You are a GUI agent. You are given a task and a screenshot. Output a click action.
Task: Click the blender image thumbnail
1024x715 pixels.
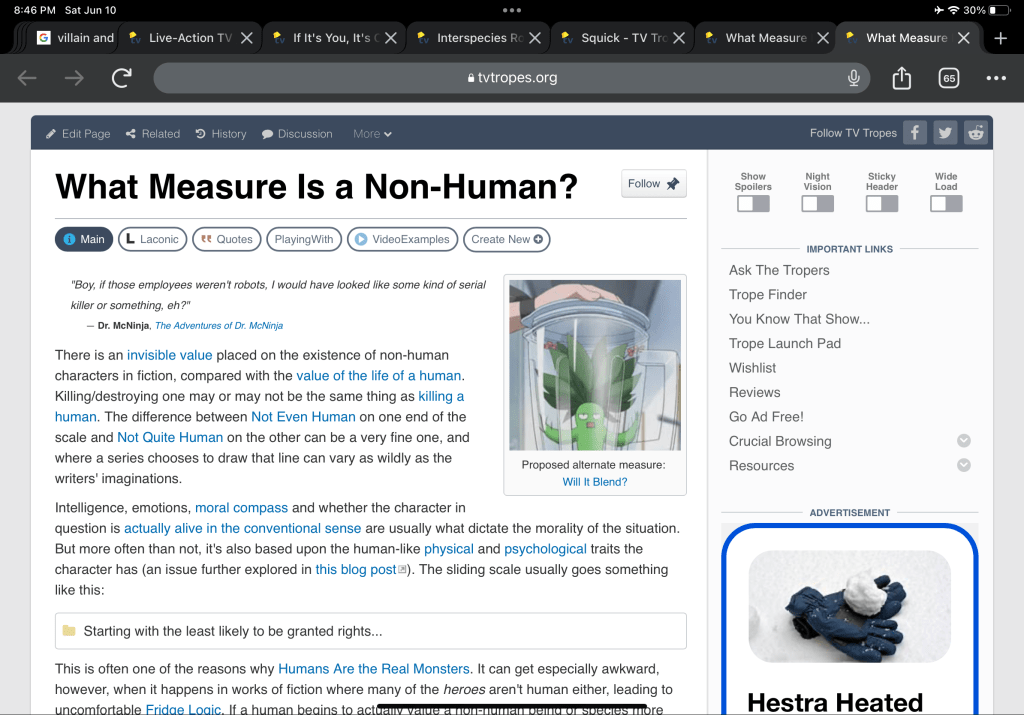click(595, 365)
